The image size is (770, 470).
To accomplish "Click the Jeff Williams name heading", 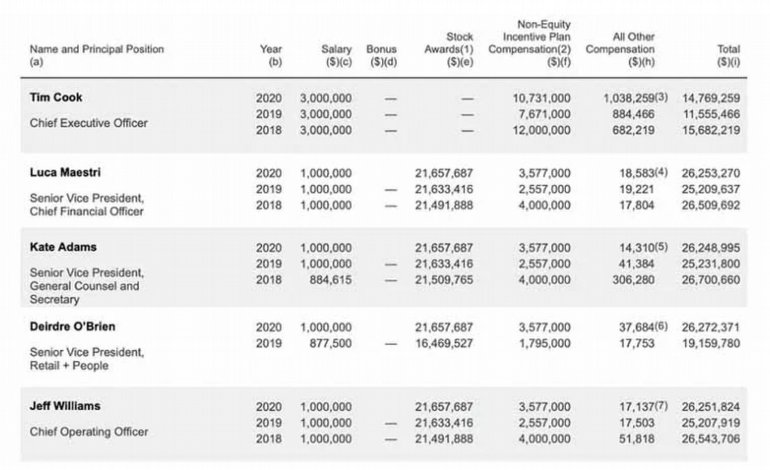I will pos(64,408).
